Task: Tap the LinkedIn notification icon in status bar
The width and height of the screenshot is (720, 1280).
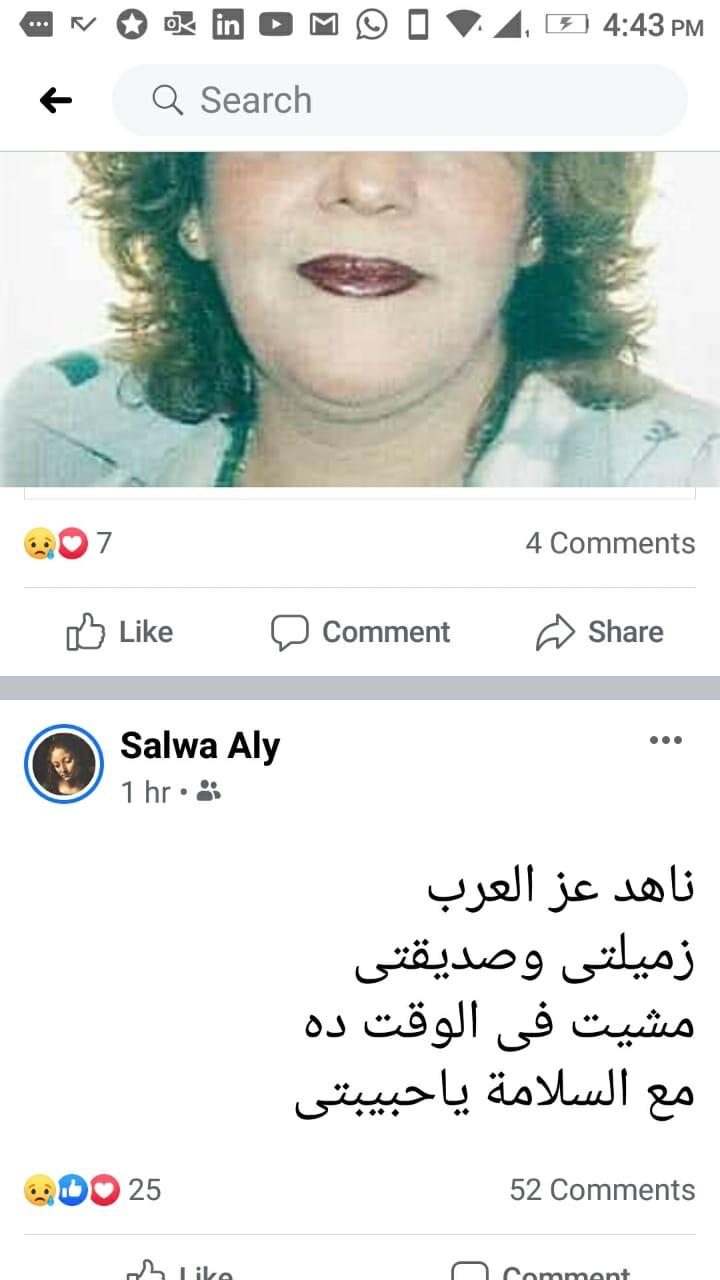Action: [228, 24]
